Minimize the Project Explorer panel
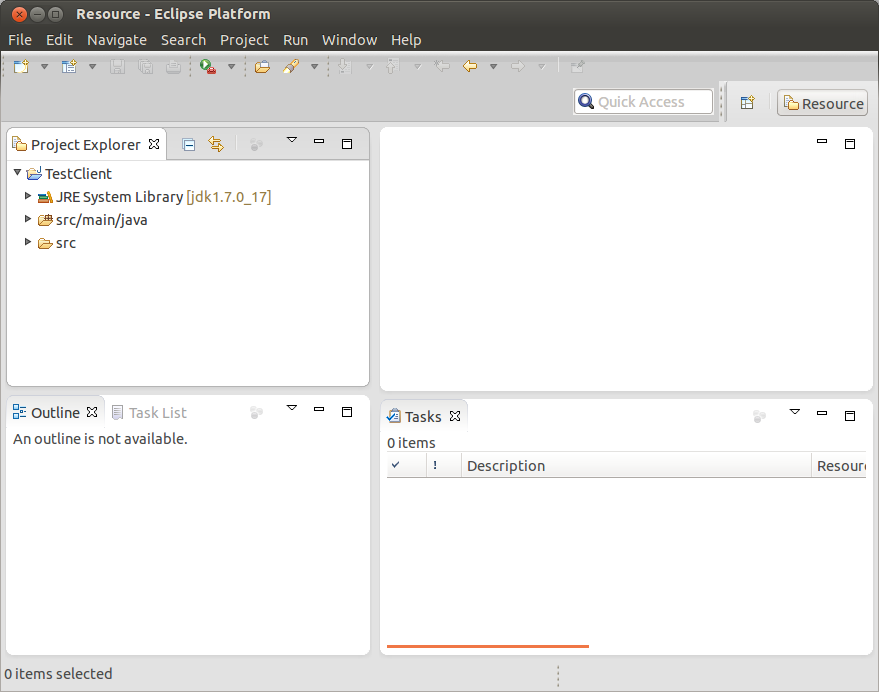The width and height of the screenshot is (879, 692). tap(319, 141)
